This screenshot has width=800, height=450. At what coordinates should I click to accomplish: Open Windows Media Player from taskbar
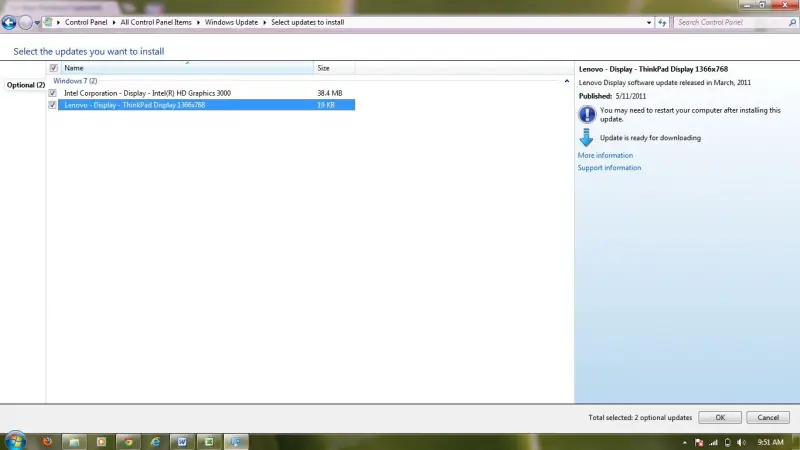pos(101,442)
